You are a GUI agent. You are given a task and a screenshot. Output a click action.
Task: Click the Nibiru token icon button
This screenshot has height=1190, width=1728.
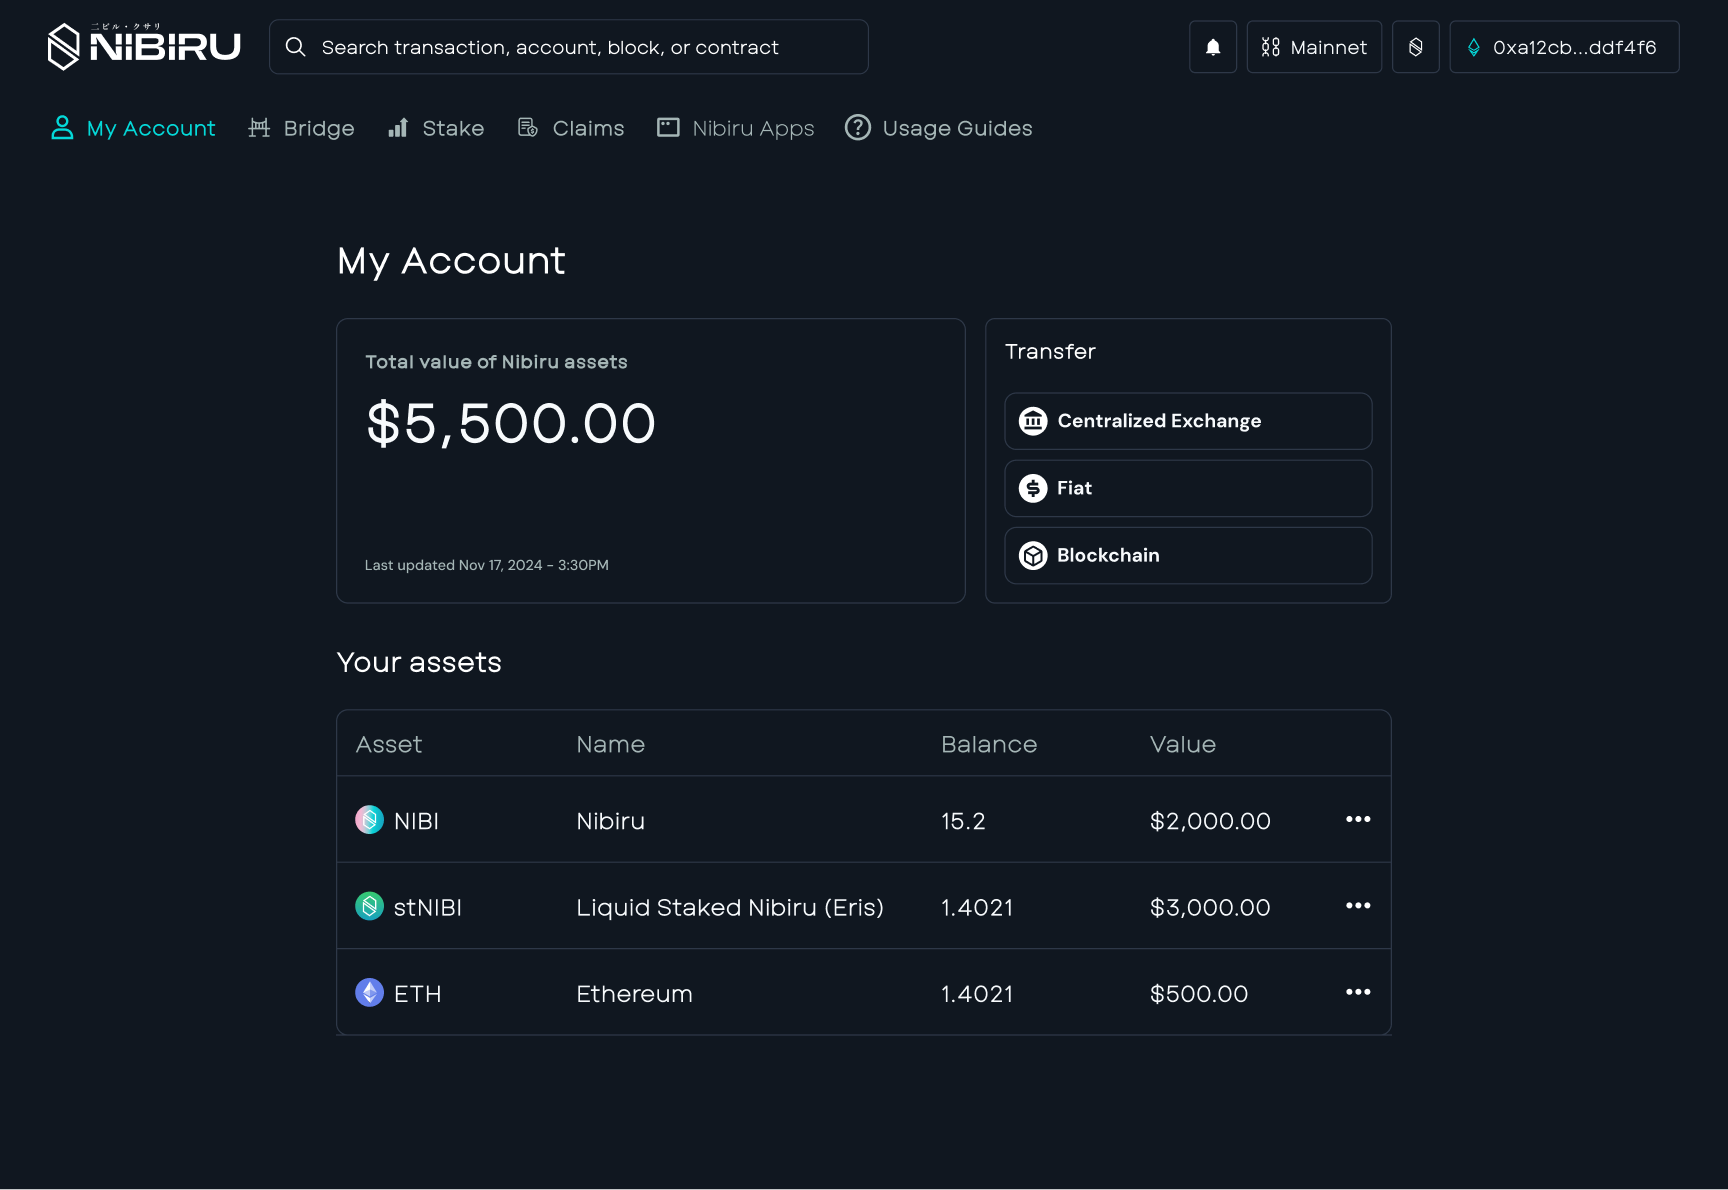(1415, 47)
